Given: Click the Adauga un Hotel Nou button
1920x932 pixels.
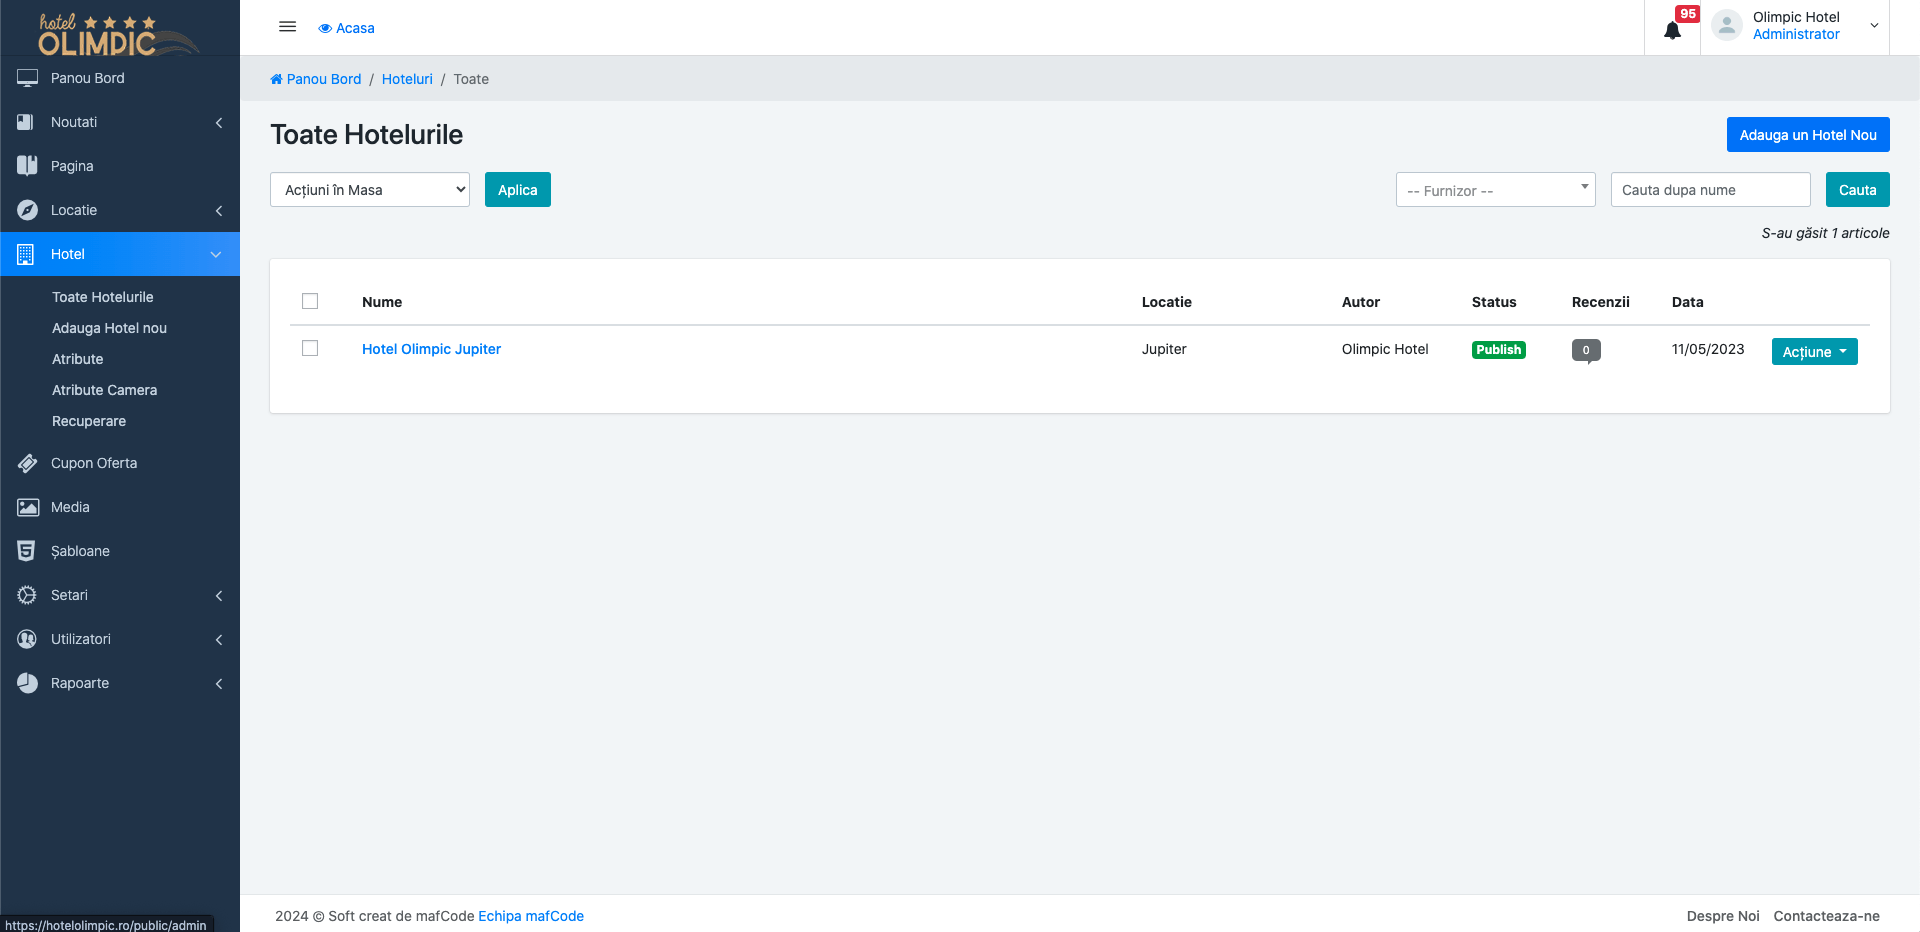Looking at the screenshot, I should pos(1808,135).
